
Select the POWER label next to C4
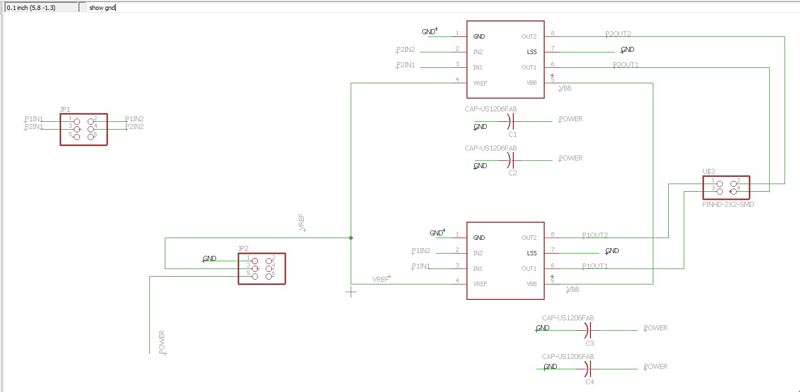[x=656, y=366]
